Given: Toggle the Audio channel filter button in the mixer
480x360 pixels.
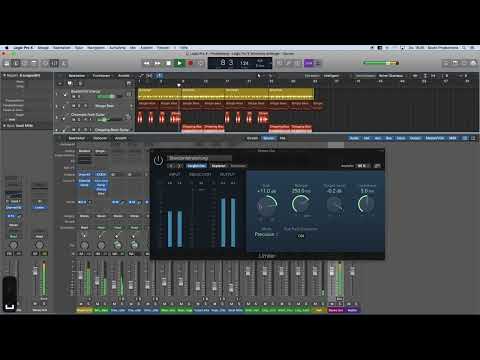Looking at the screenshot, I should (x=354, y=138).
